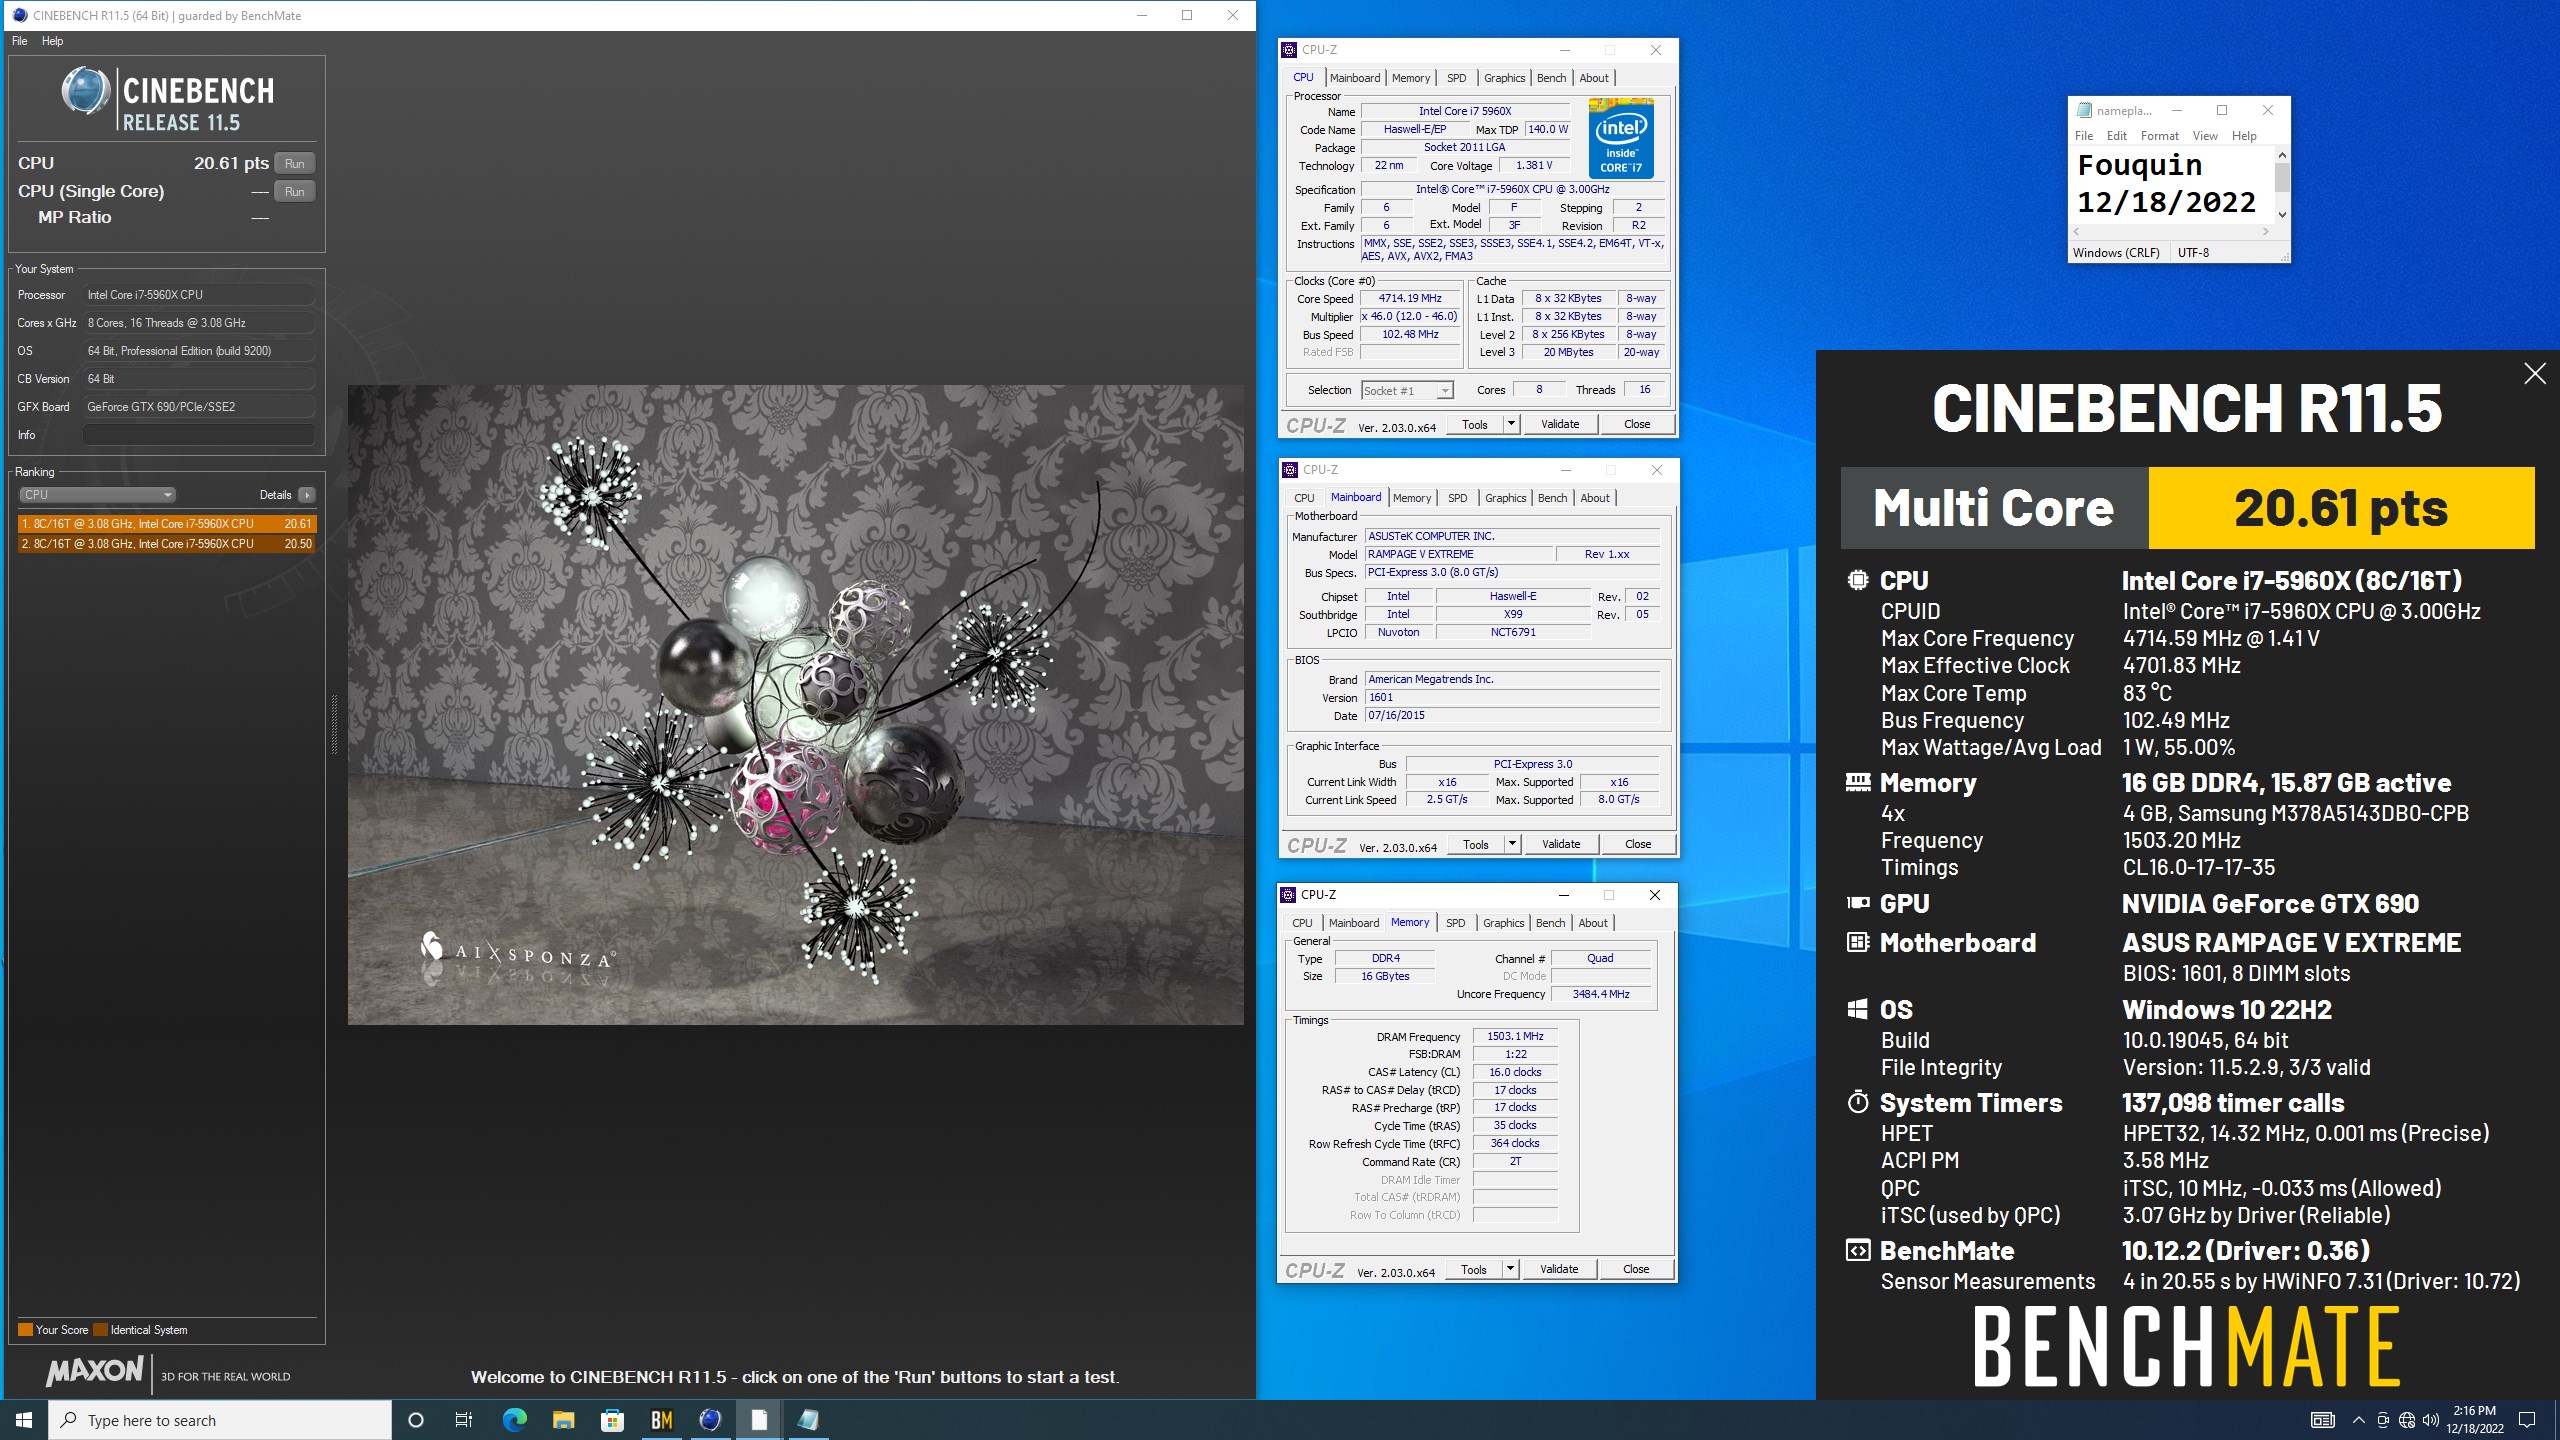
Task: Click Notepad horizontal scrollbar right arrow
Action: pos(2266,232)
